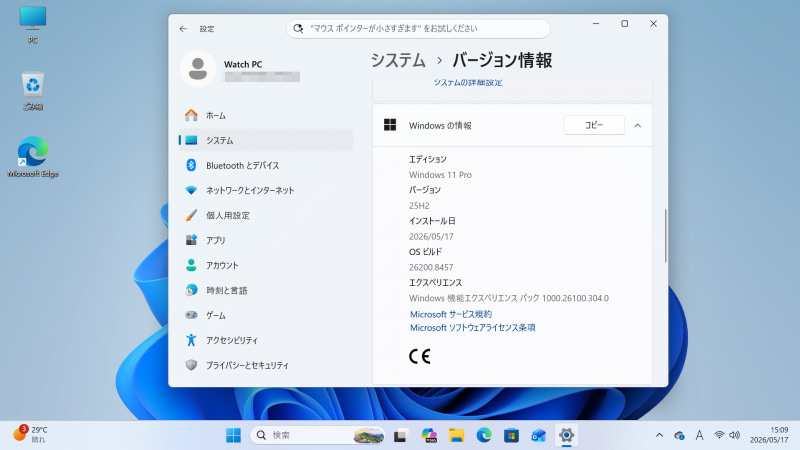
Task: Open 個人用設定 personalization page
Action: [265, 215]
